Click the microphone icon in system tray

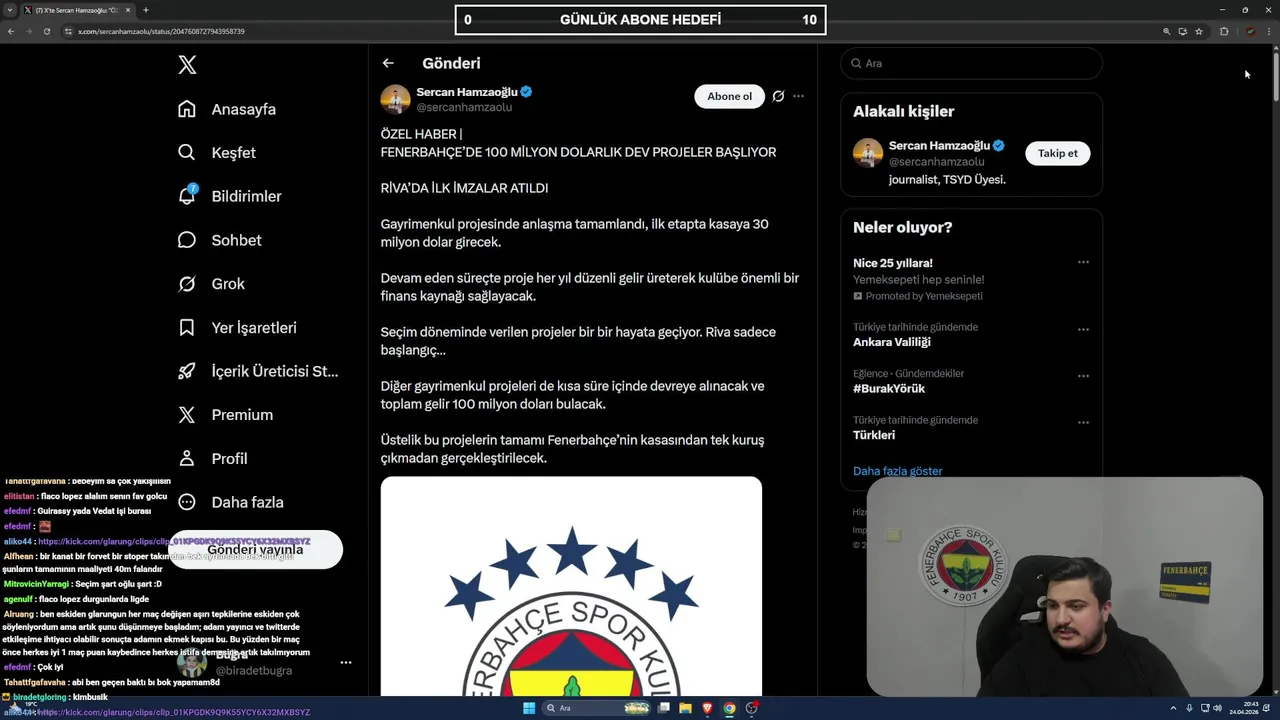(1189, 708)
